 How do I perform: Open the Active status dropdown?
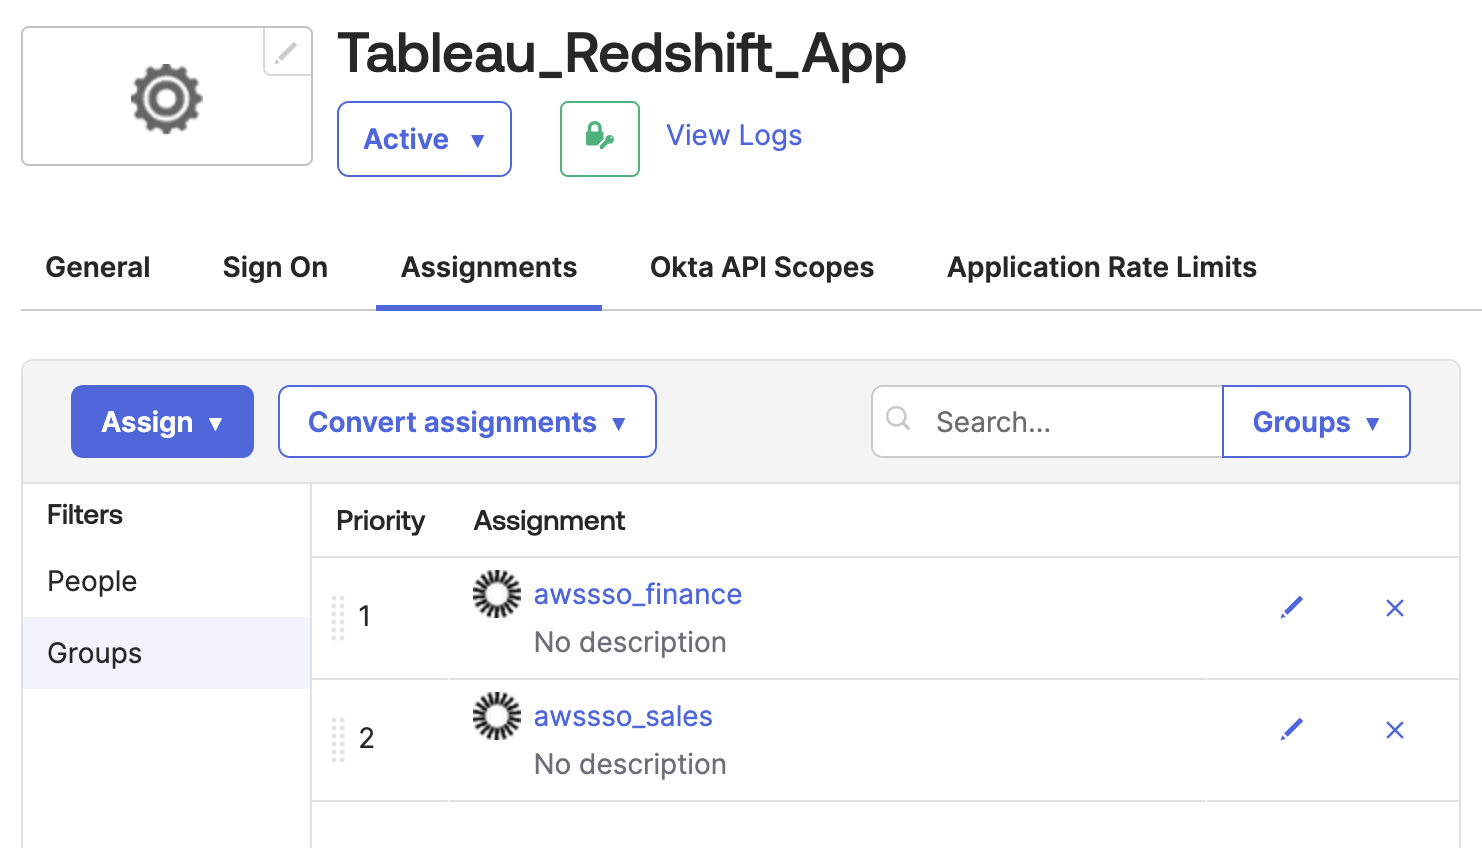click(x=424, y=139)
